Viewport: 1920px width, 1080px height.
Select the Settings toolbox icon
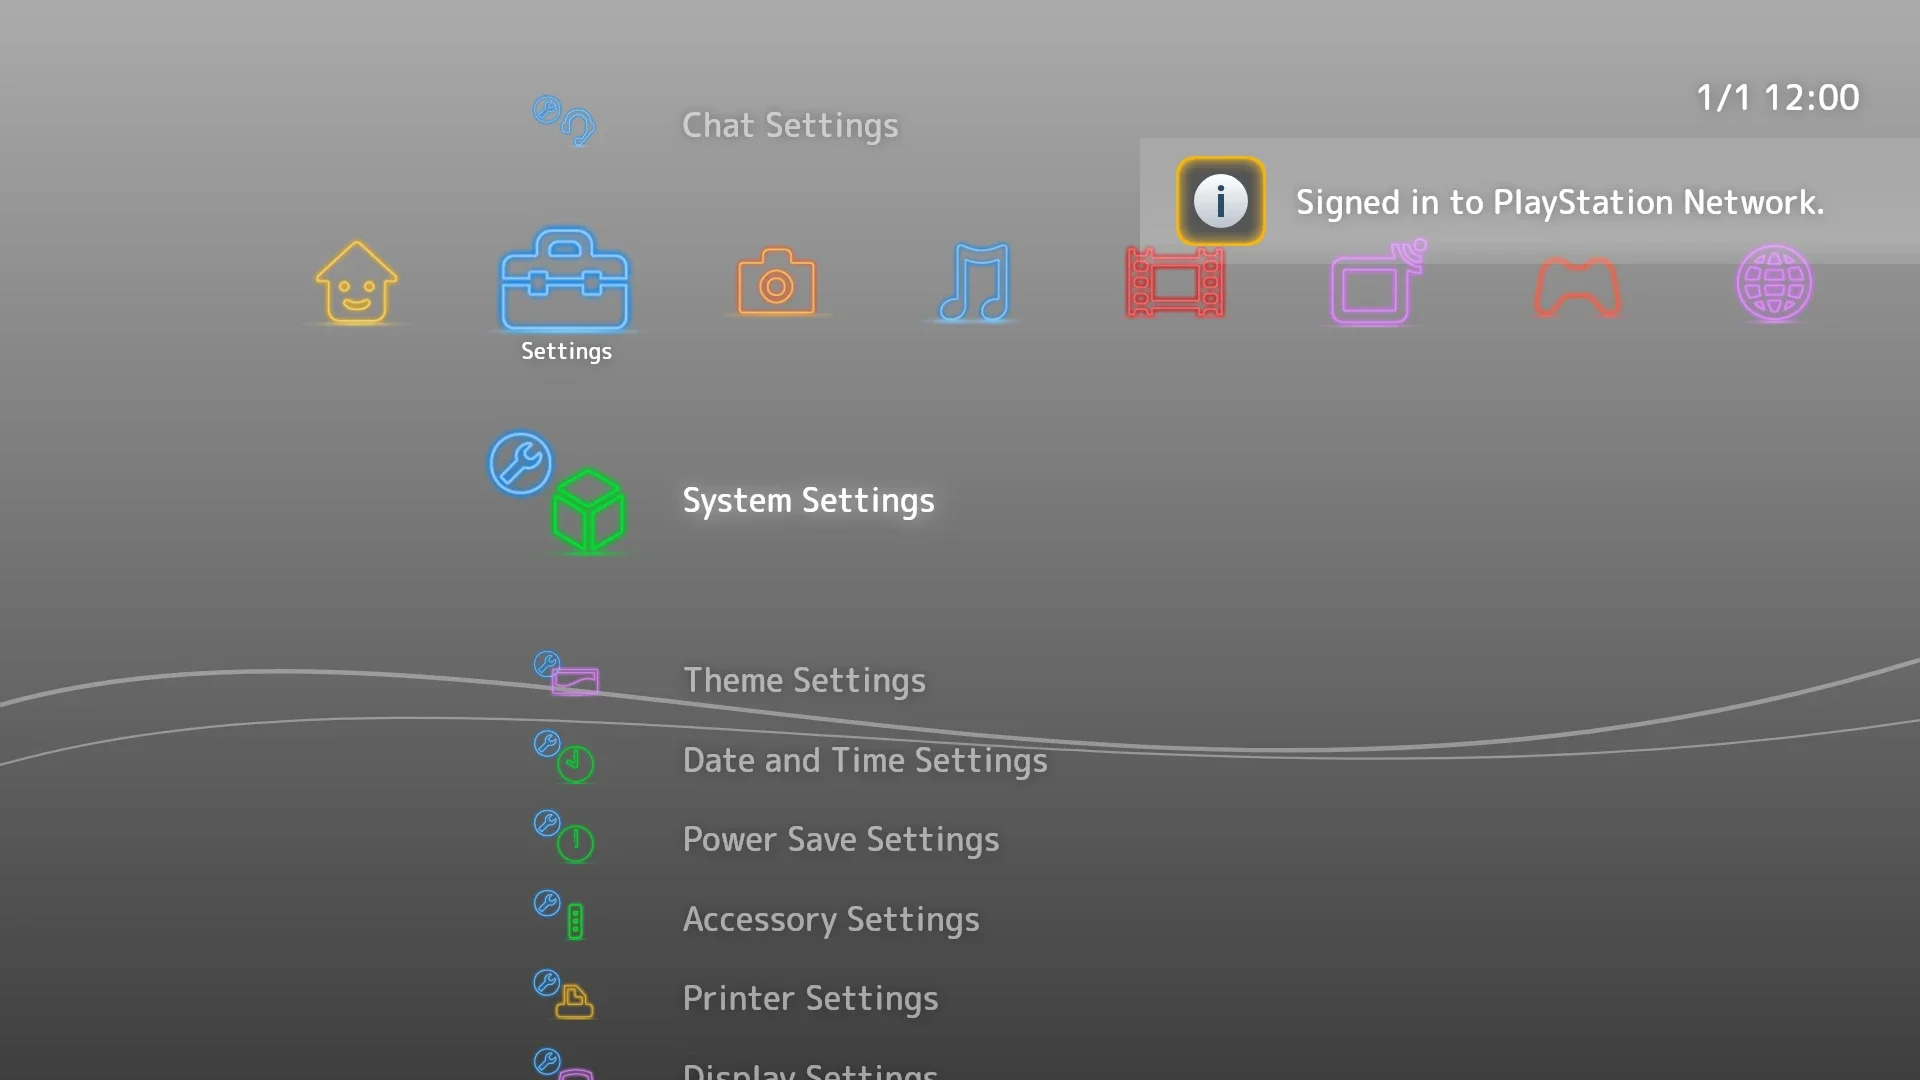(565, 280)
